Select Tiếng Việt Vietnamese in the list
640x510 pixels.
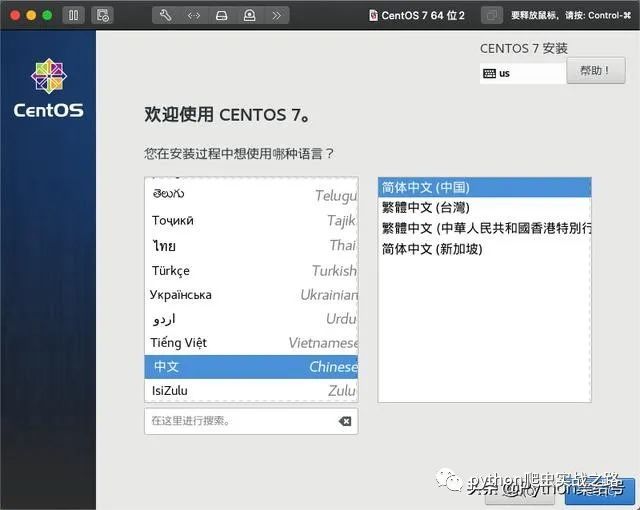click(251, 343)
